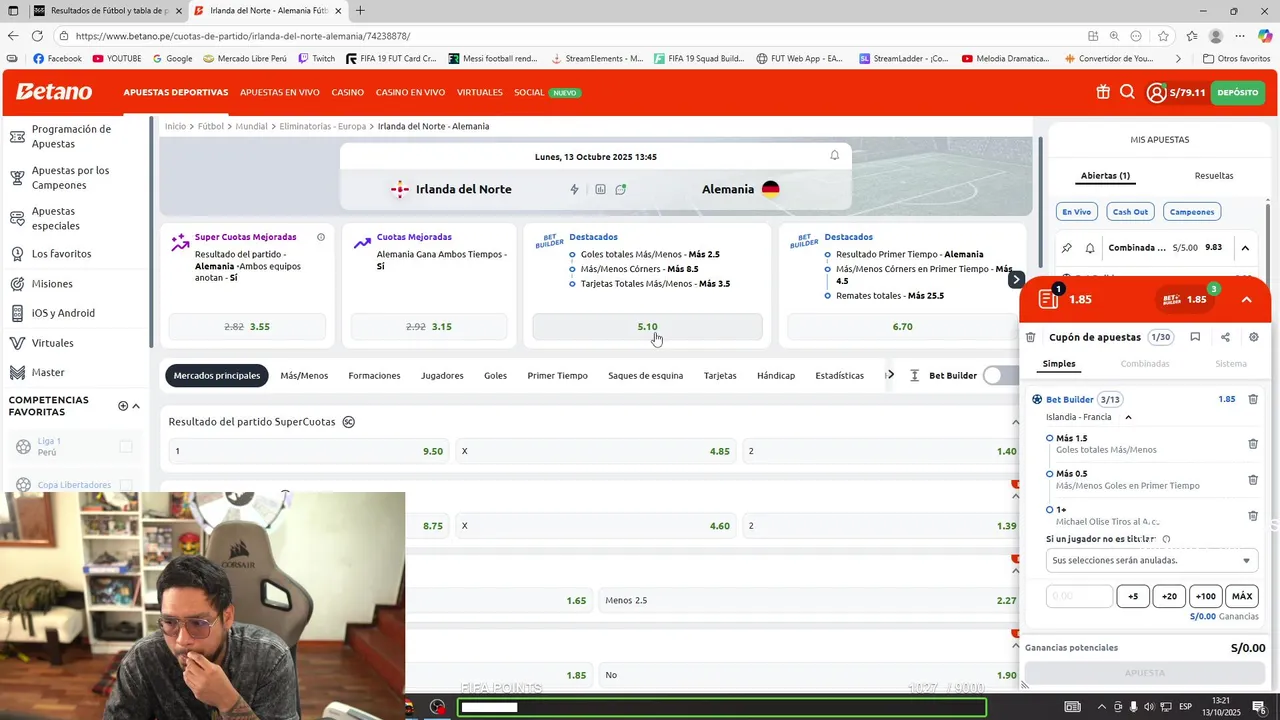Collapse Resultado del partido SuperCuotas market

1016,422
